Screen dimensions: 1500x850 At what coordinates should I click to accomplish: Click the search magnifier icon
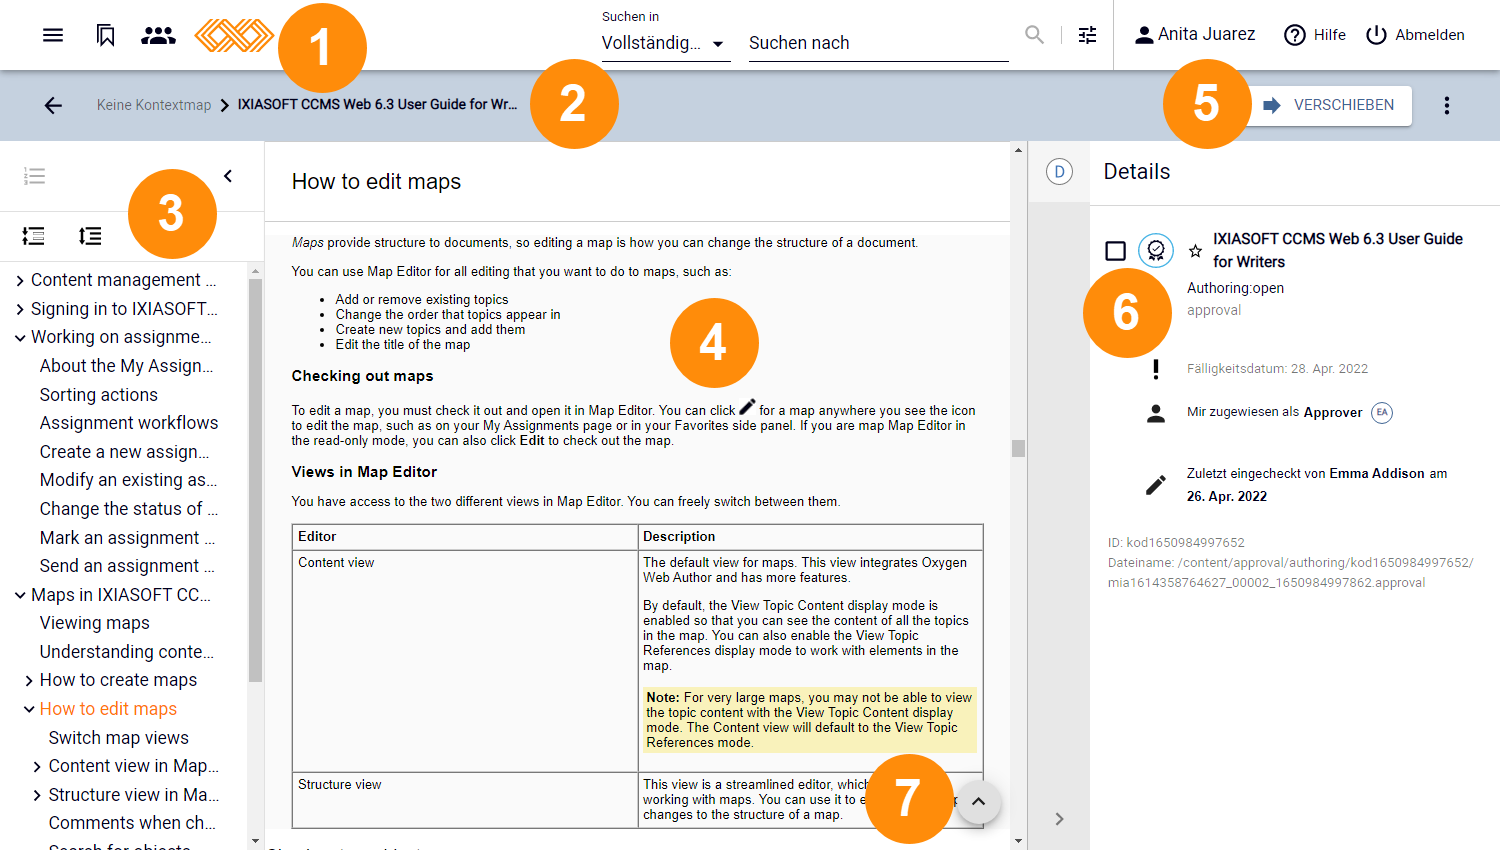point(1035,35)
